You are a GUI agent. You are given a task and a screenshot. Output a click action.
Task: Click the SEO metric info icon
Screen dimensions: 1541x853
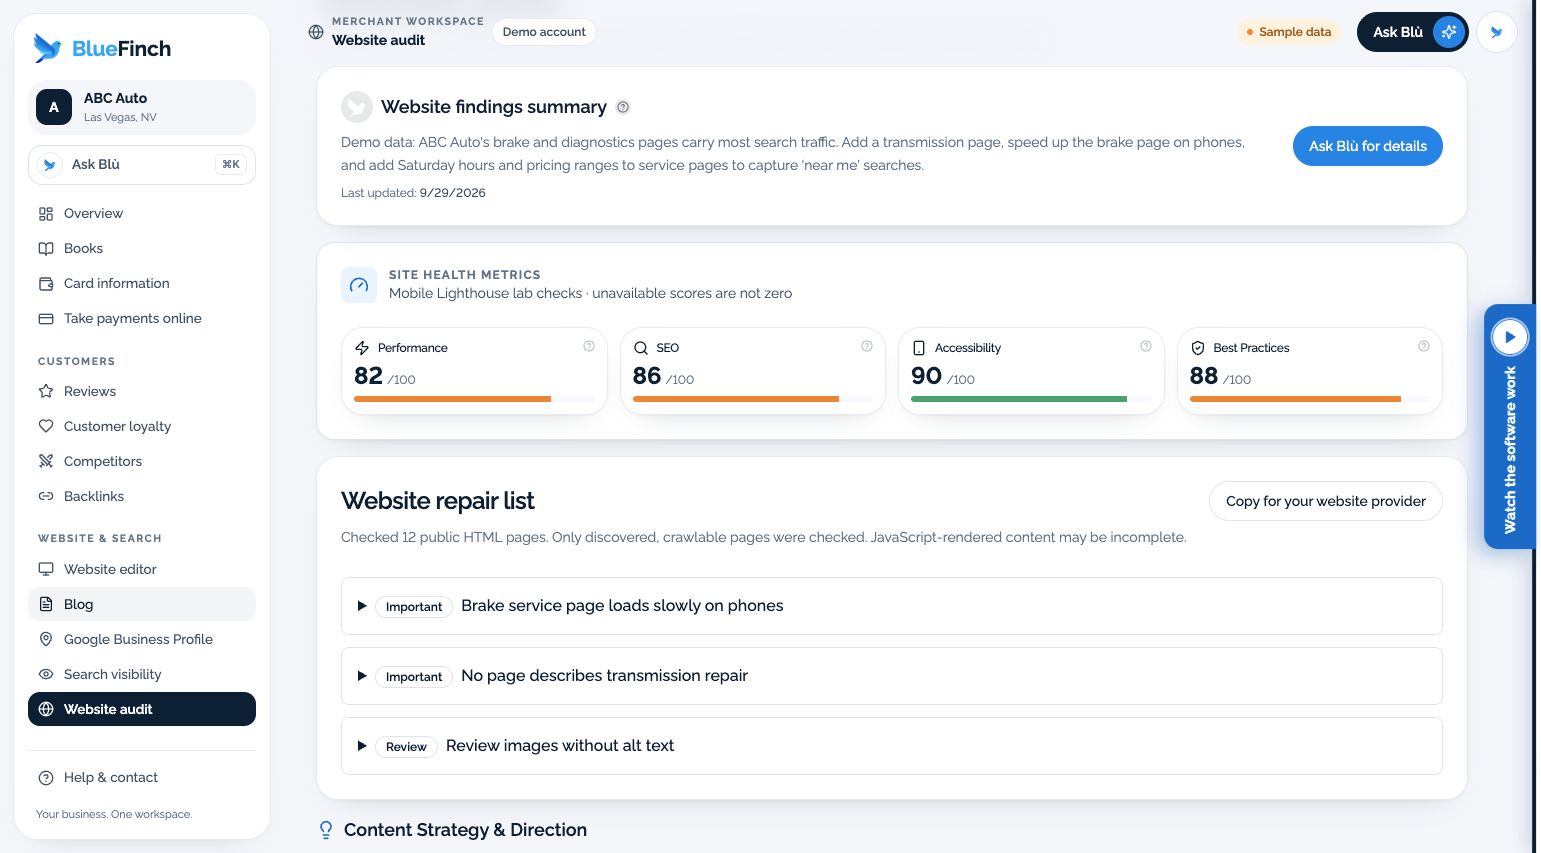(867, 346)
